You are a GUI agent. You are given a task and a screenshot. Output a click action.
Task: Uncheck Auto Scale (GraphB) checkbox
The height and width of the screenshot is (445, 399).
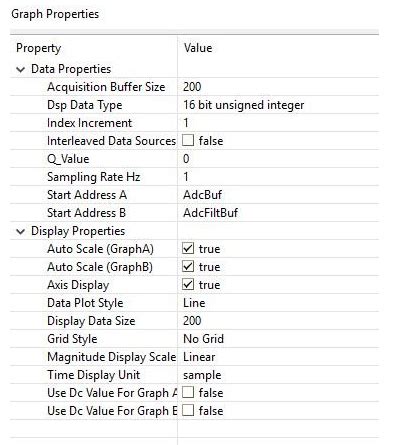tap(188, 267)
